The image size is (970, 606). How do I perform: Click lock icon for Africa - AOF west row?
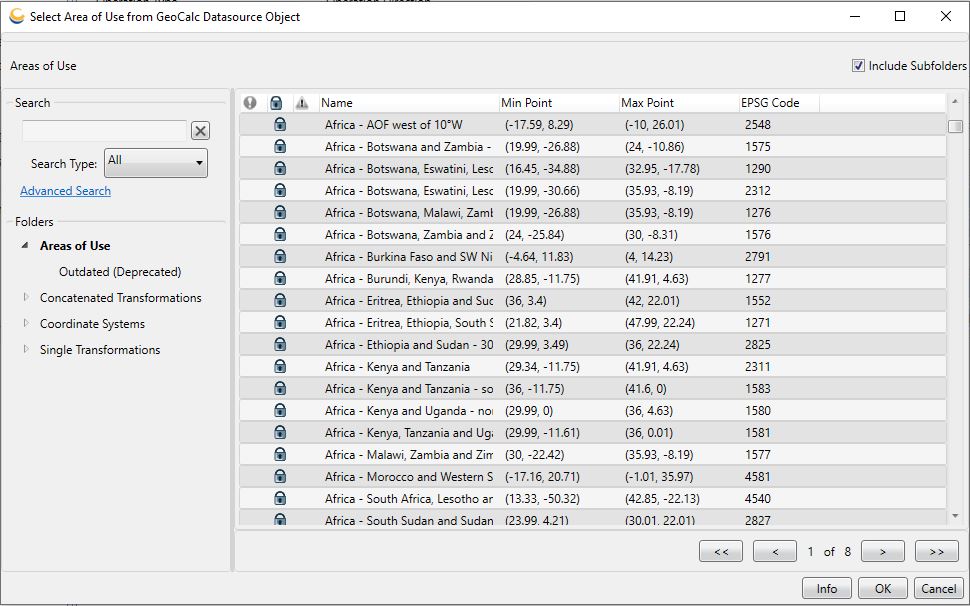[x=280, y=124]
